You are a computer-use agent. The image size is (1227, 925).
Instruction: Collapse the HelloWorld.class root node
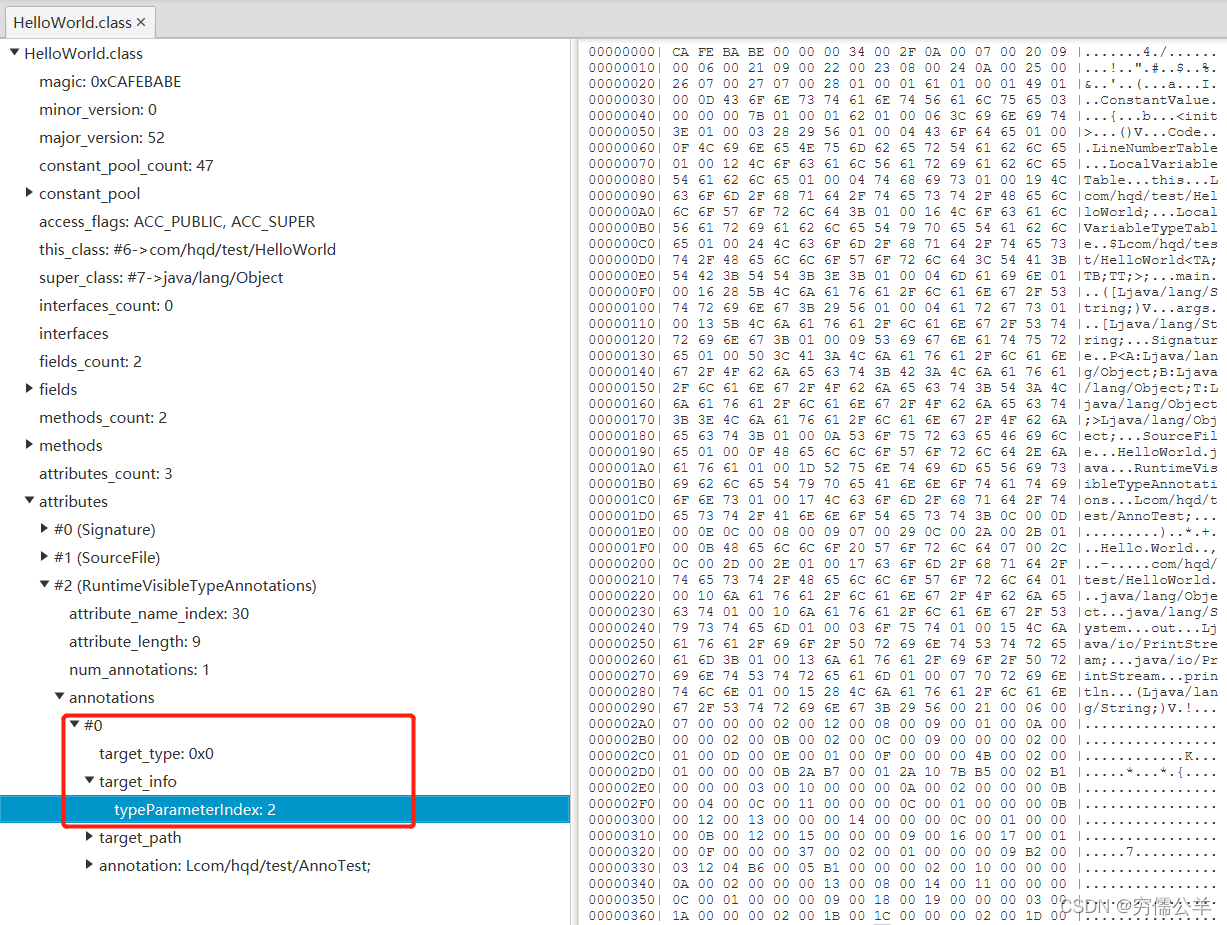(x=14, y=53)
